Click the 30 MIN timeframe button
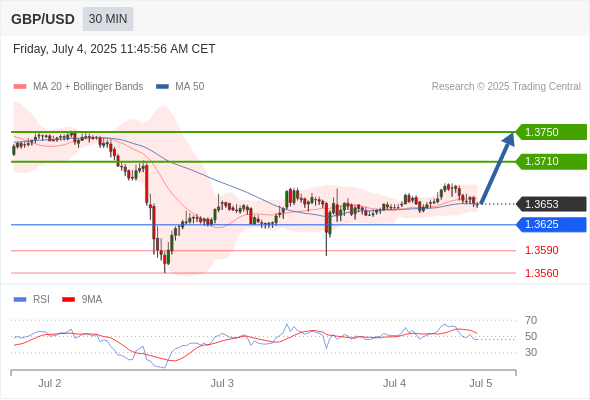The width and height of the screenshot is (590, 400). 108,19
